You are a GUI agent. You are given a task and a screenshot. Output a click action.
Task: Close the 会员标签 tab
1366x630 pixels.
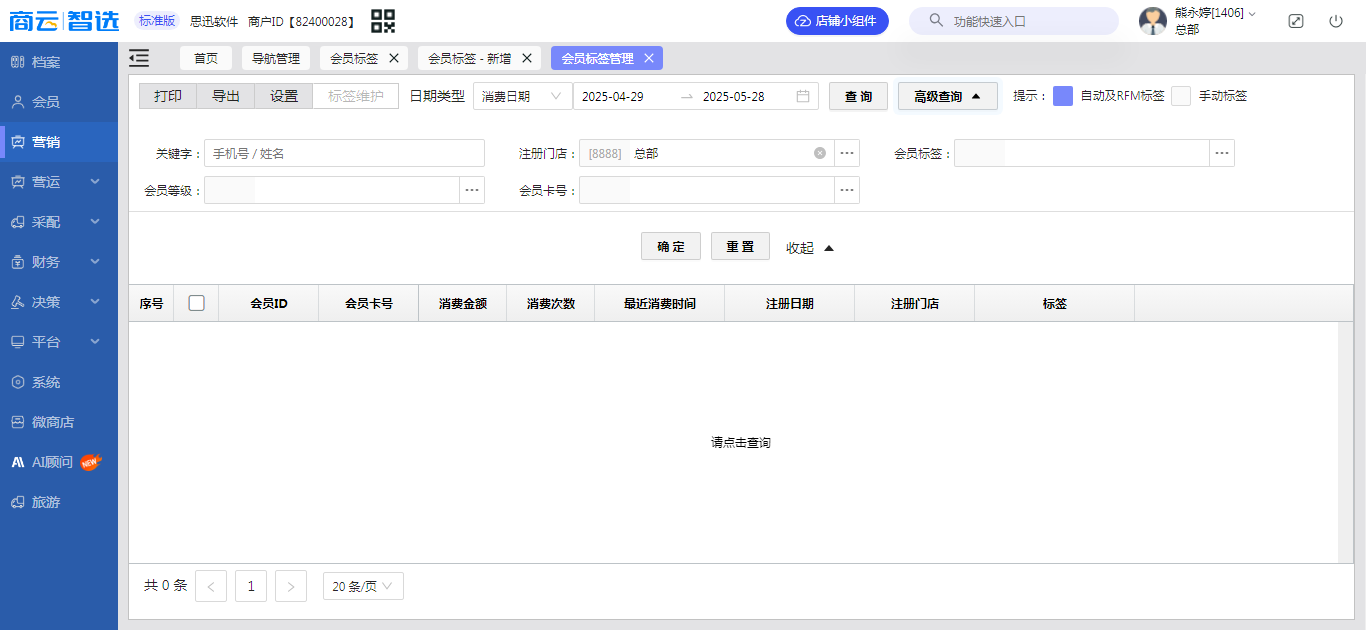394,58
